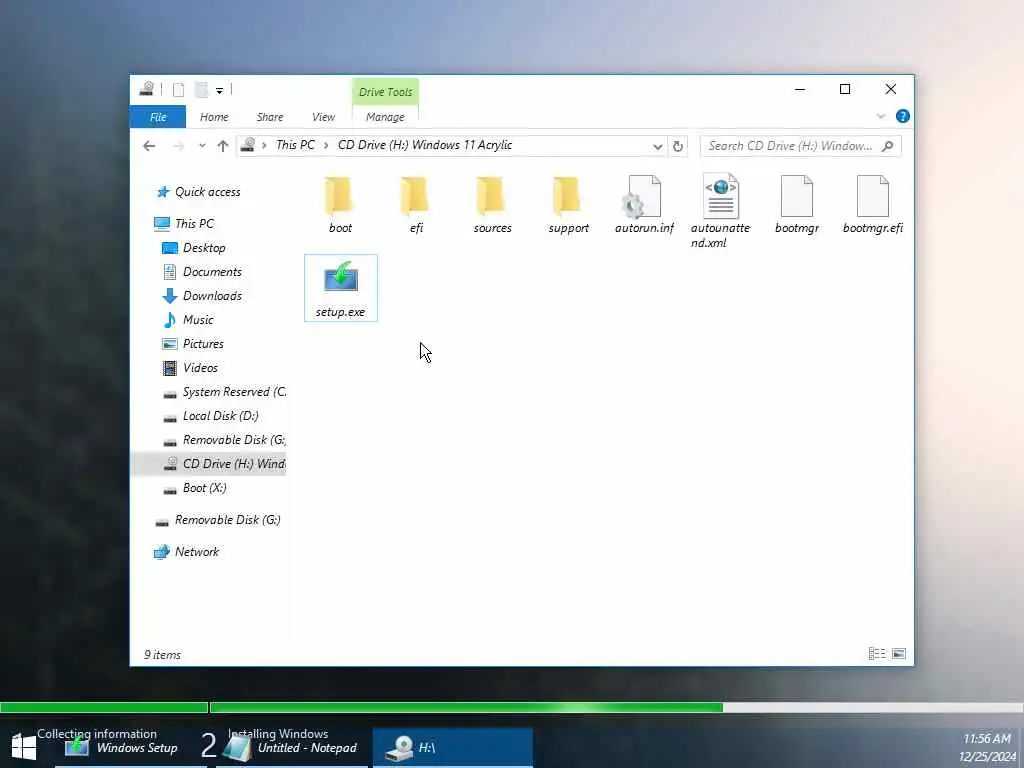
Task: Open the Home ribbon tab
Action: [214, 117]
